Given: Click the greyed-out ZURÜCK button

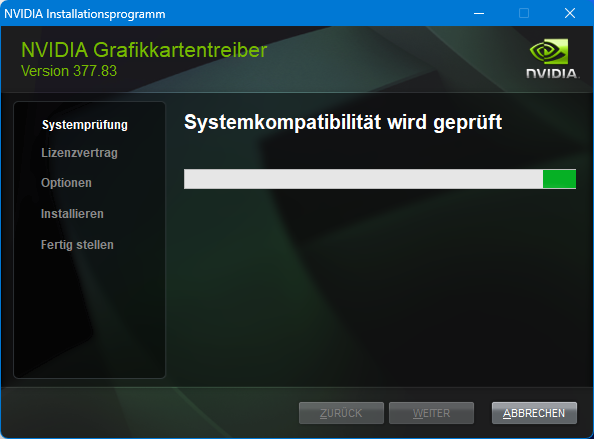Looking at the screenshot, I should click(341, 413).
